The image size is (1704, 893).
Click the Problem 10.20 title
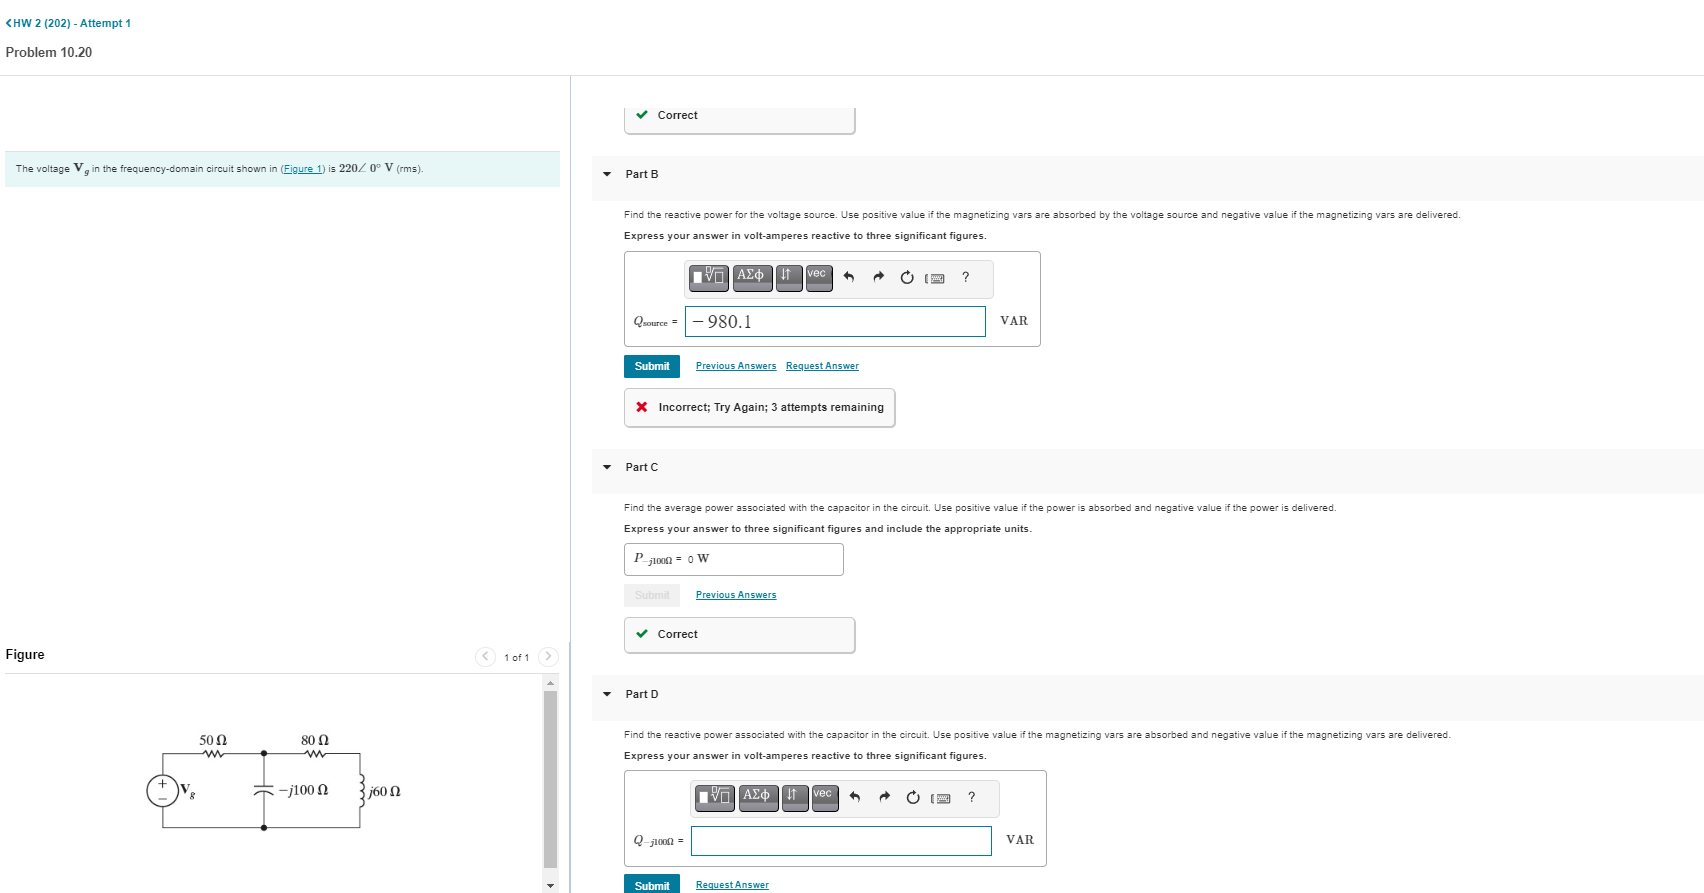[49, 52]
